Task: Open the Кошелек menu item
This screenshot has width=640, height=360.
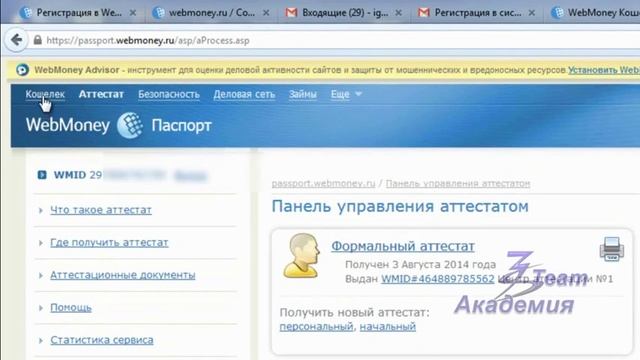Action: tap(45, 94)
